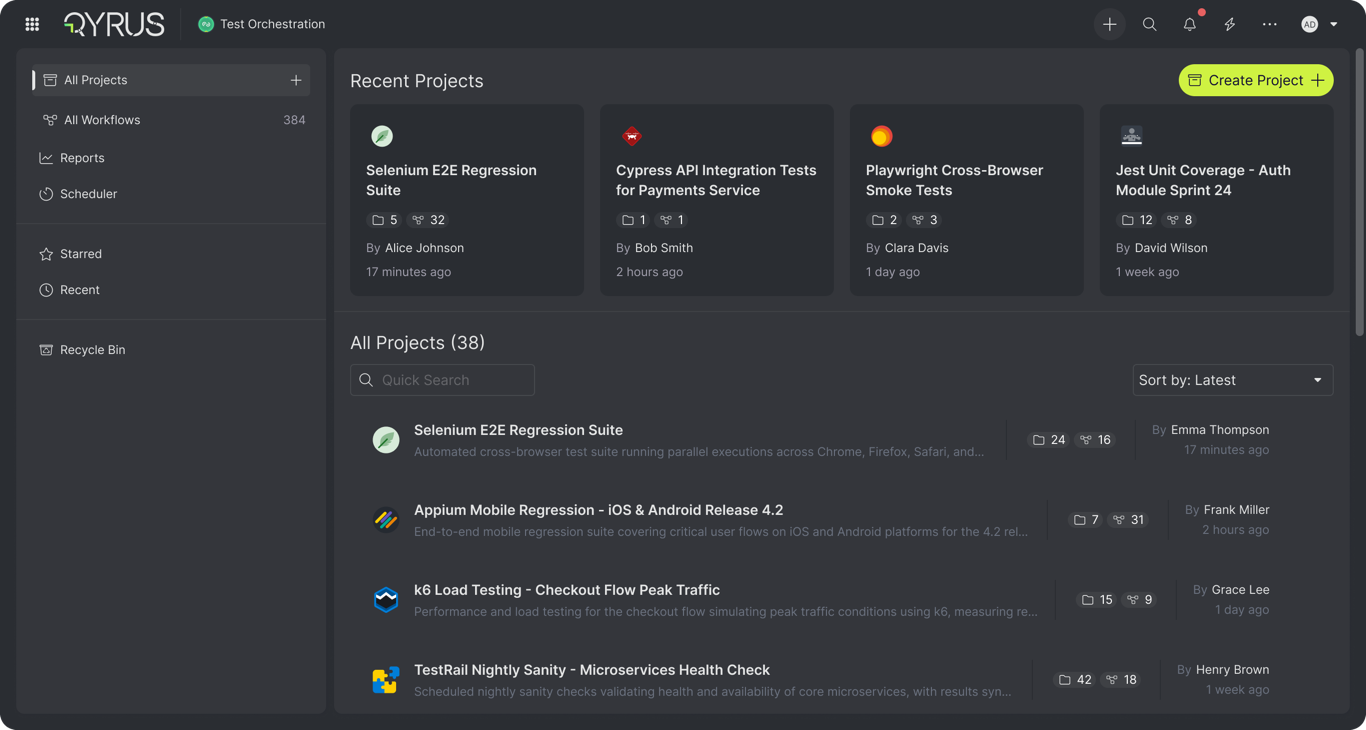The width and height of the screenshot is (1366, 730).
Task: Open k6 Load Testing Checkout Flow row
Action: coord(842,600)
